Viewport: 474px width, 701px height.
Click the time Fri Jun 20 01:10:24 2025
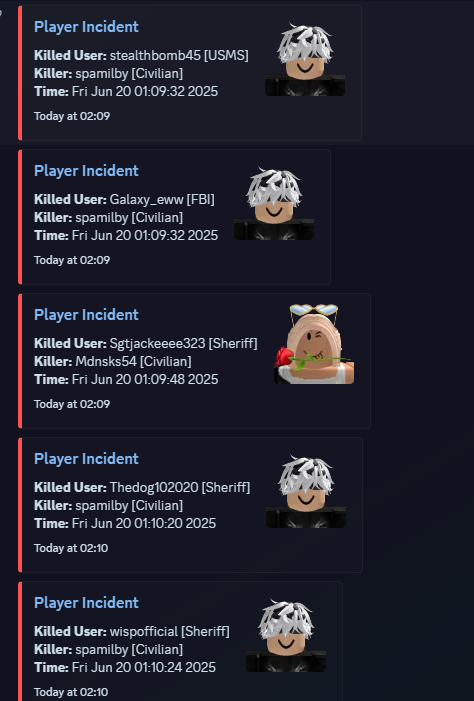[144, 667]
